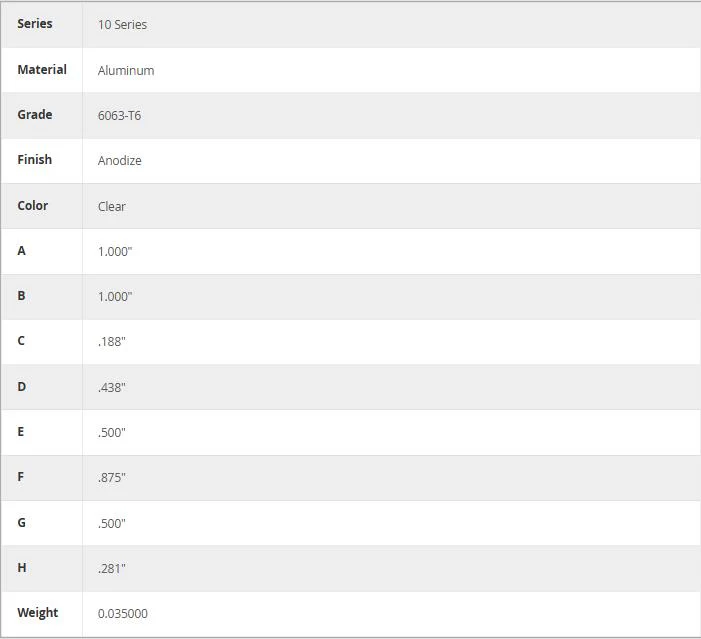Click the D value .438"
Image resolution: width=701 pixels, height=639 pixels.
(x=112, y=388)
